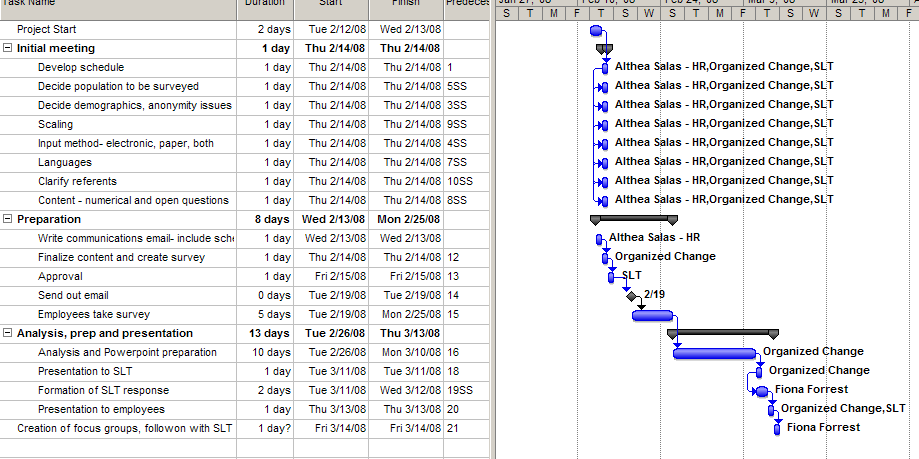
Task: Click the Creation of focus groups task
Action: click(x=124, y=428)
